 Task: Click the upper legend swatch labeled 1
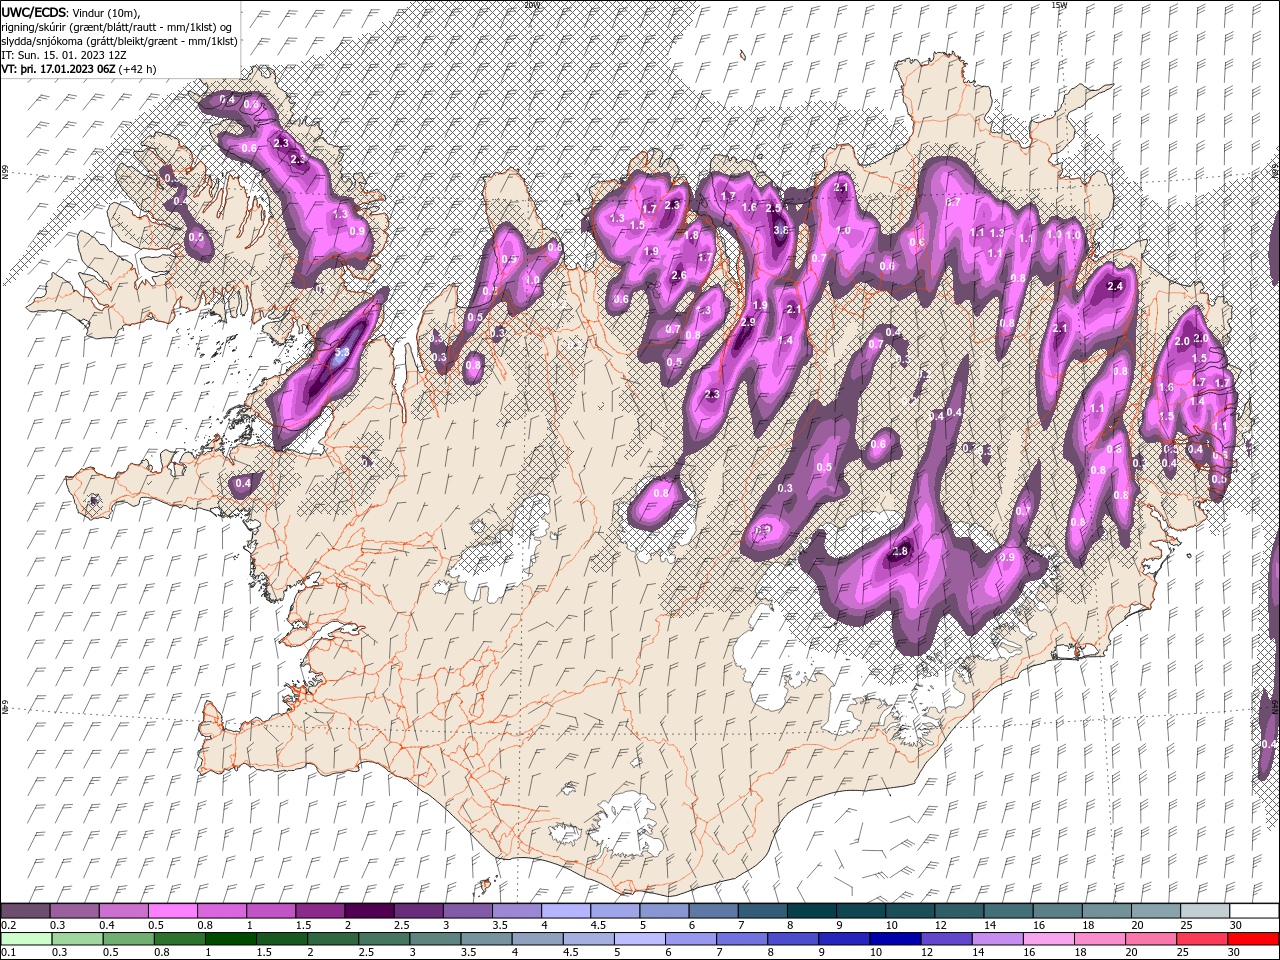coord(271,911)
